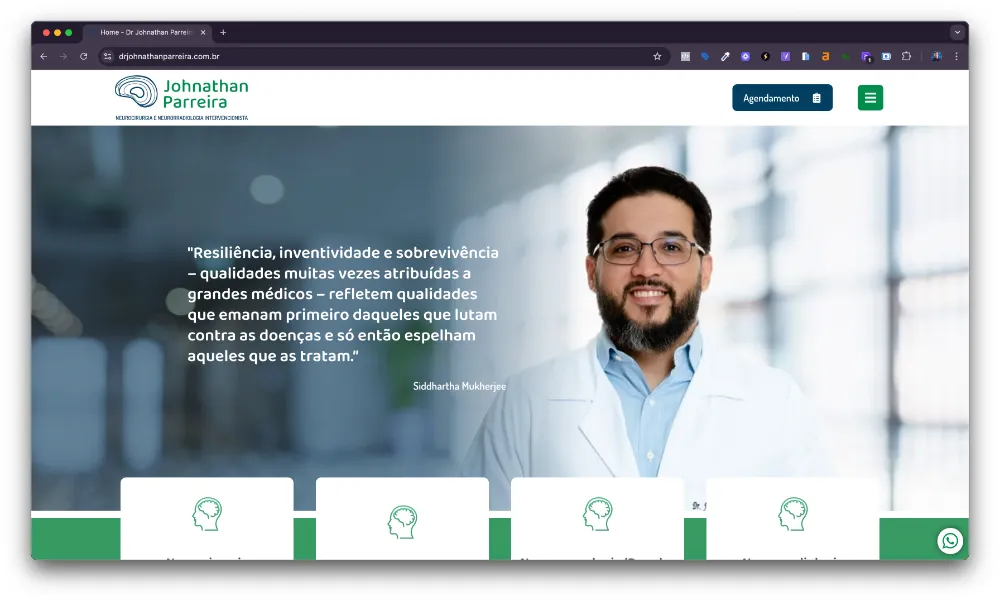Screen dimensions: 1000x601
Task: Click the Agendamento button
Action: [x=782, y=98]
